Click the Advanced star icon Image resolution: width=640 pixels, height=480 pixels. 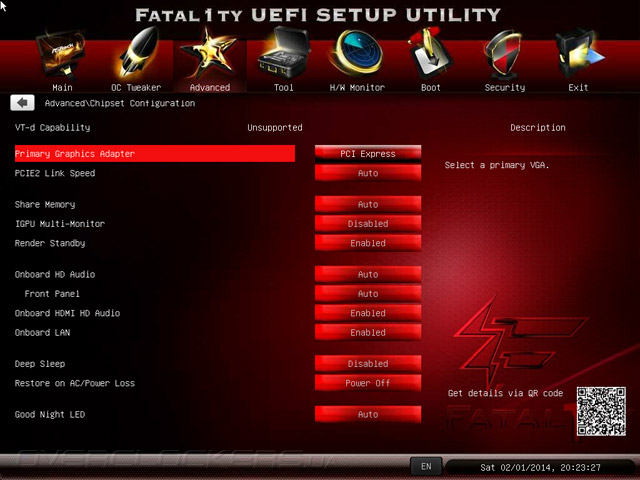209,52
